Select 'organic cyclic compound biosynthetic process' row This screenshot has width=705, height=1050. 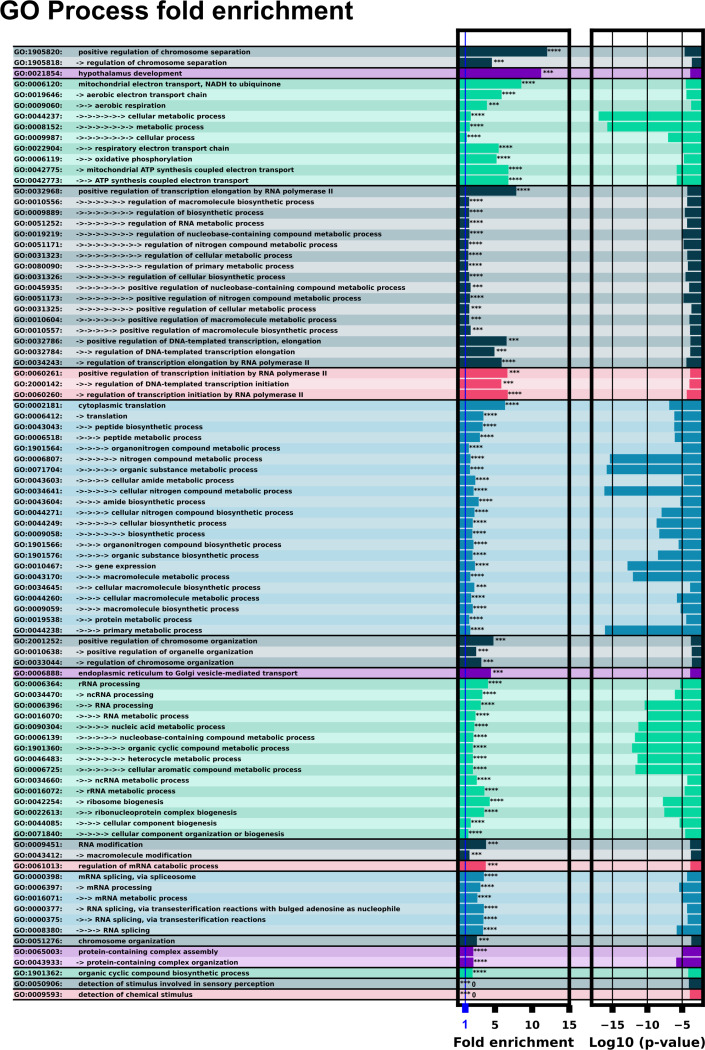point(357,973)
